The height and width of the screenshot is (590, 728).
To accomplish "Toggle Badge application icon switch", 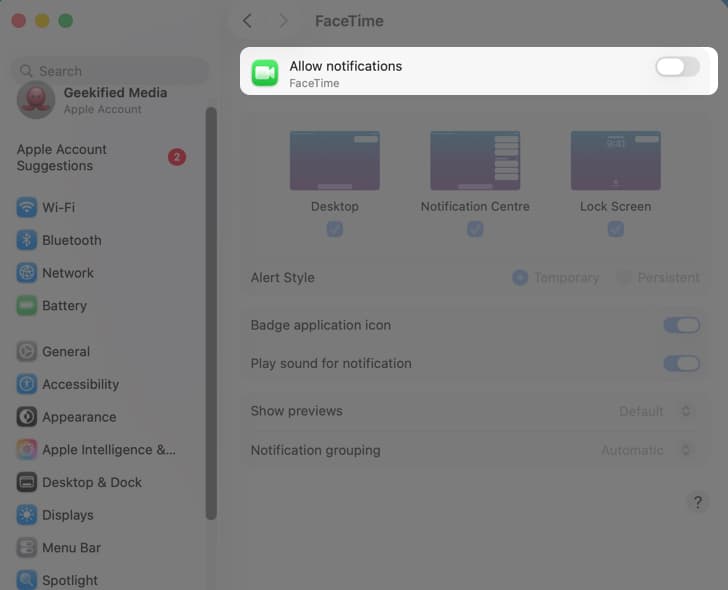I will (682, 325).
